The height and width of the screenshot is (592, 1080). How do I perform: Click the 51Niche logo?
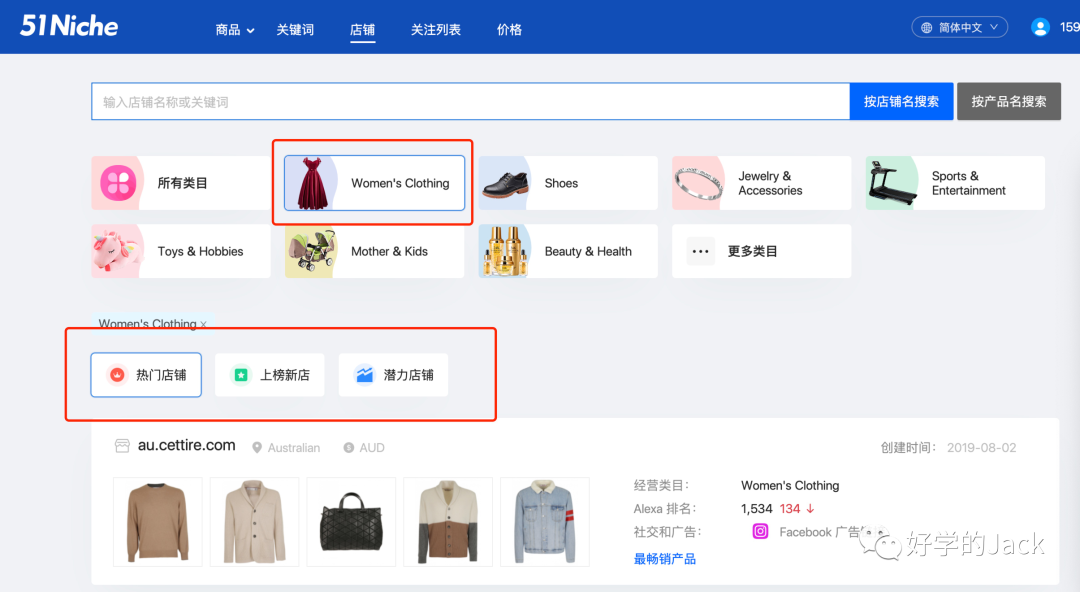[x=69, y=26]
